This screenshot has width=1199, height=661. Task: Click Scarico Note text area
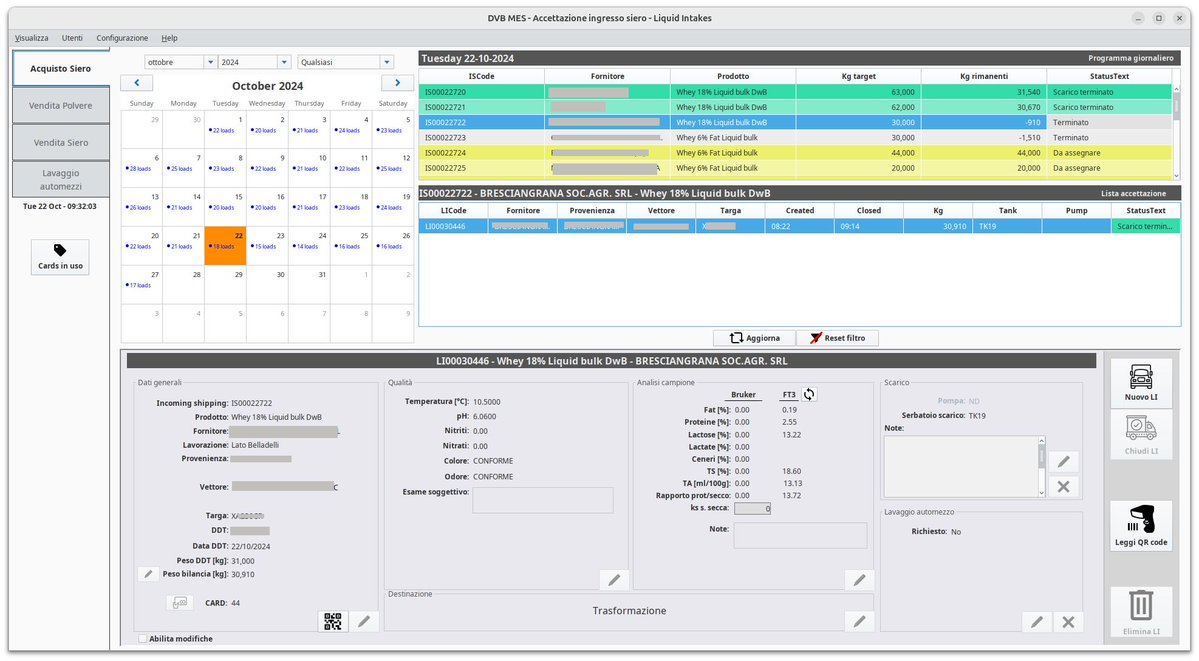[x=962, y=467]
